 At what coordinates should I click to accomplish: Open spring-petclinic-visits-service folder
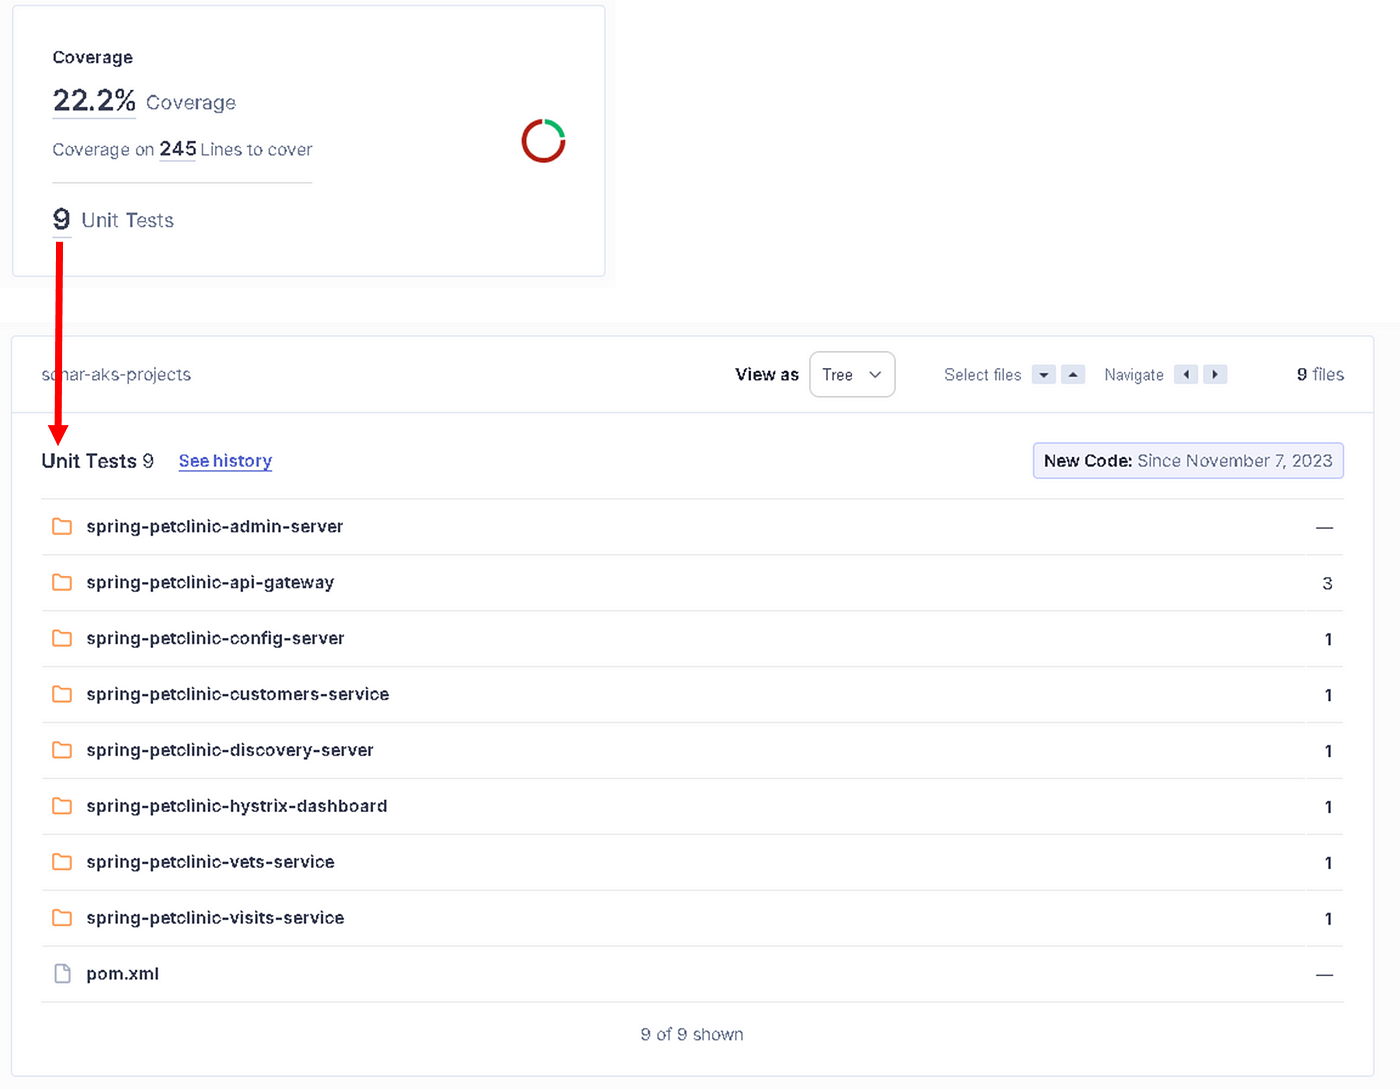(x=215, y=918)
